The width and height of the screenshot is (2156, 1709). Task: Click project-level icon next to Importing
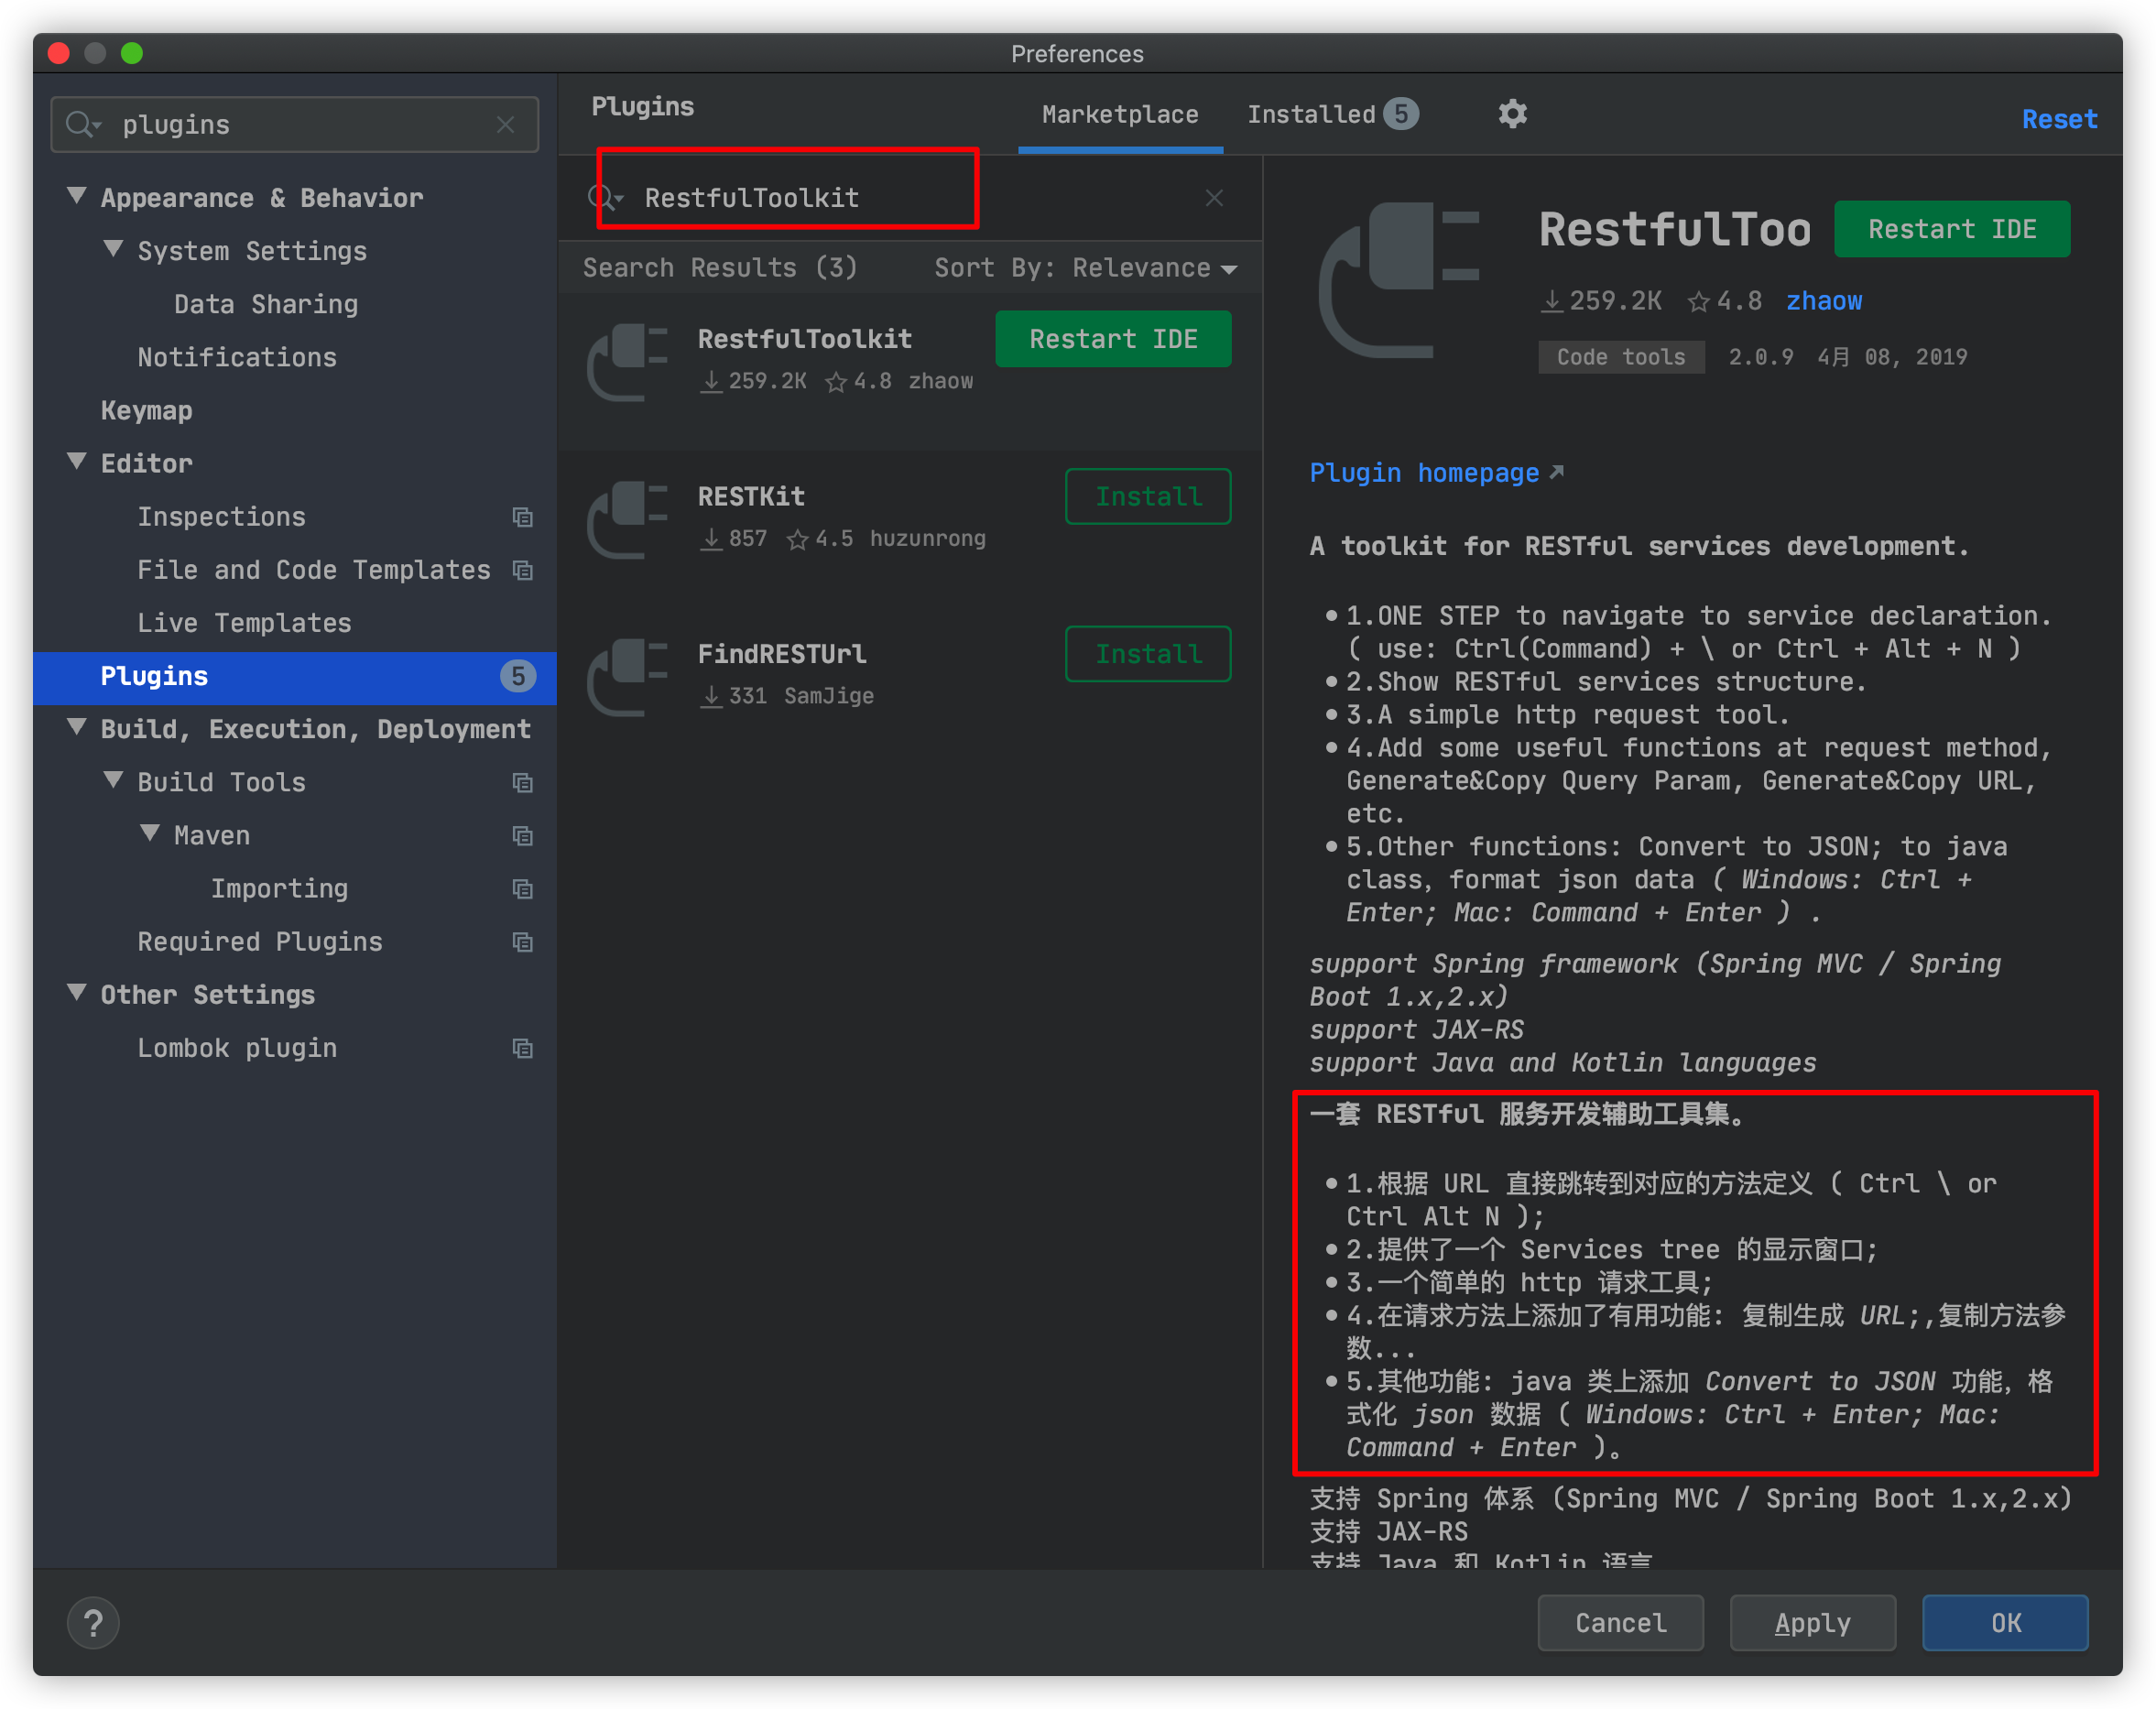[x=522, y=889]
